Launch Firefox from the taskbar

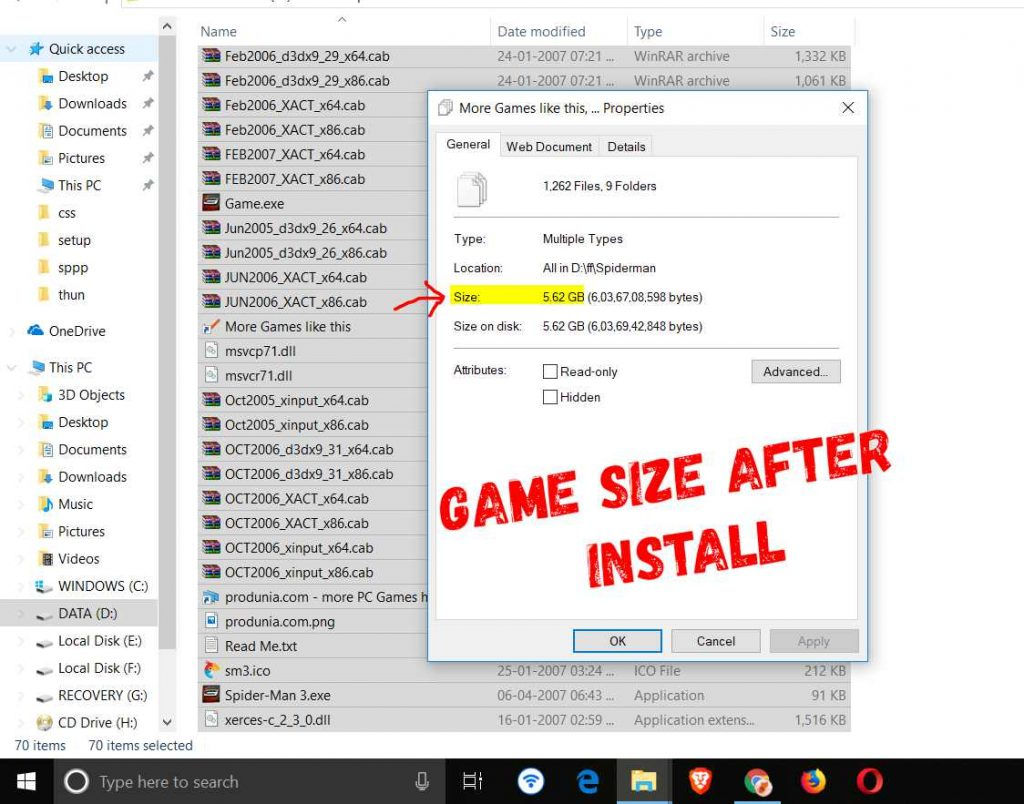pos(813,781)
